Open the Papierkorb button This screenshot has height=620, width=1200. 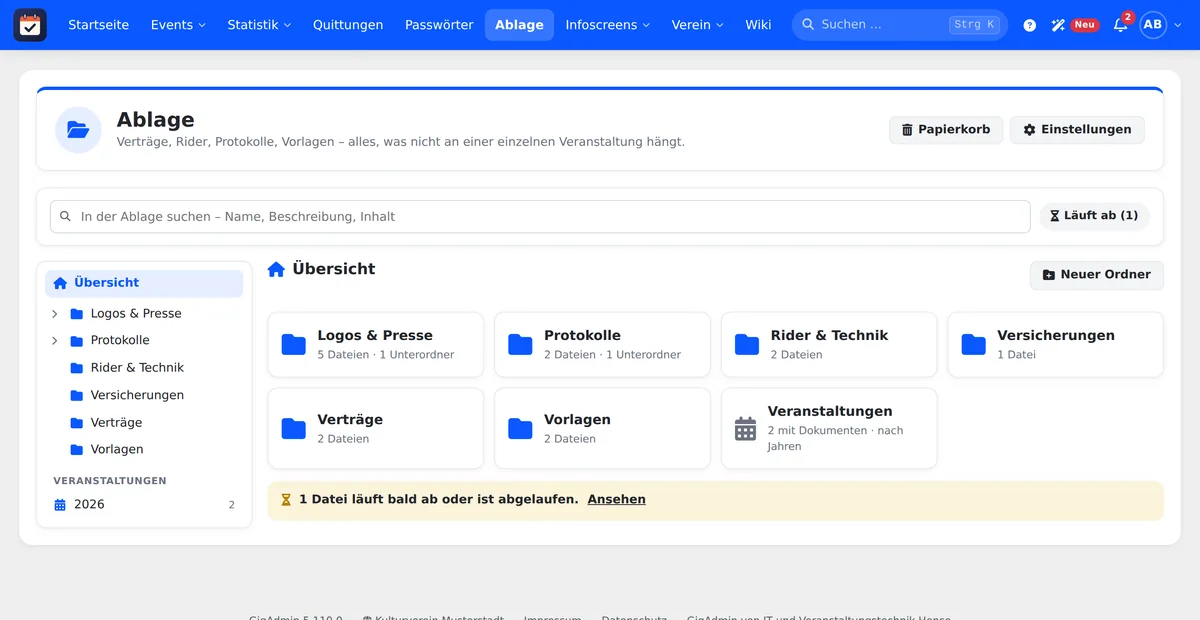coord(946,130)
